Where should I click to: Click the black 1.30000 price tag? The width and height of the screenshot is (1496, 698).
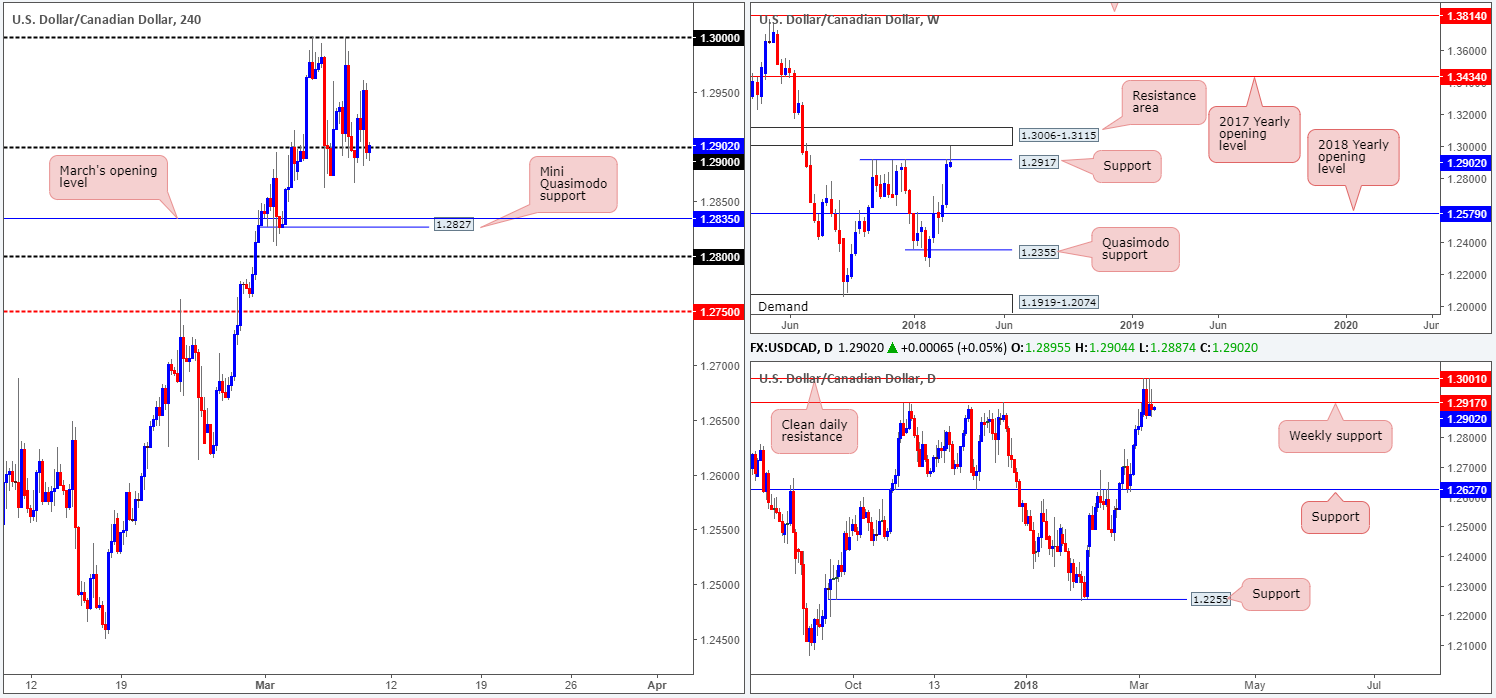[x=720, y=37]
